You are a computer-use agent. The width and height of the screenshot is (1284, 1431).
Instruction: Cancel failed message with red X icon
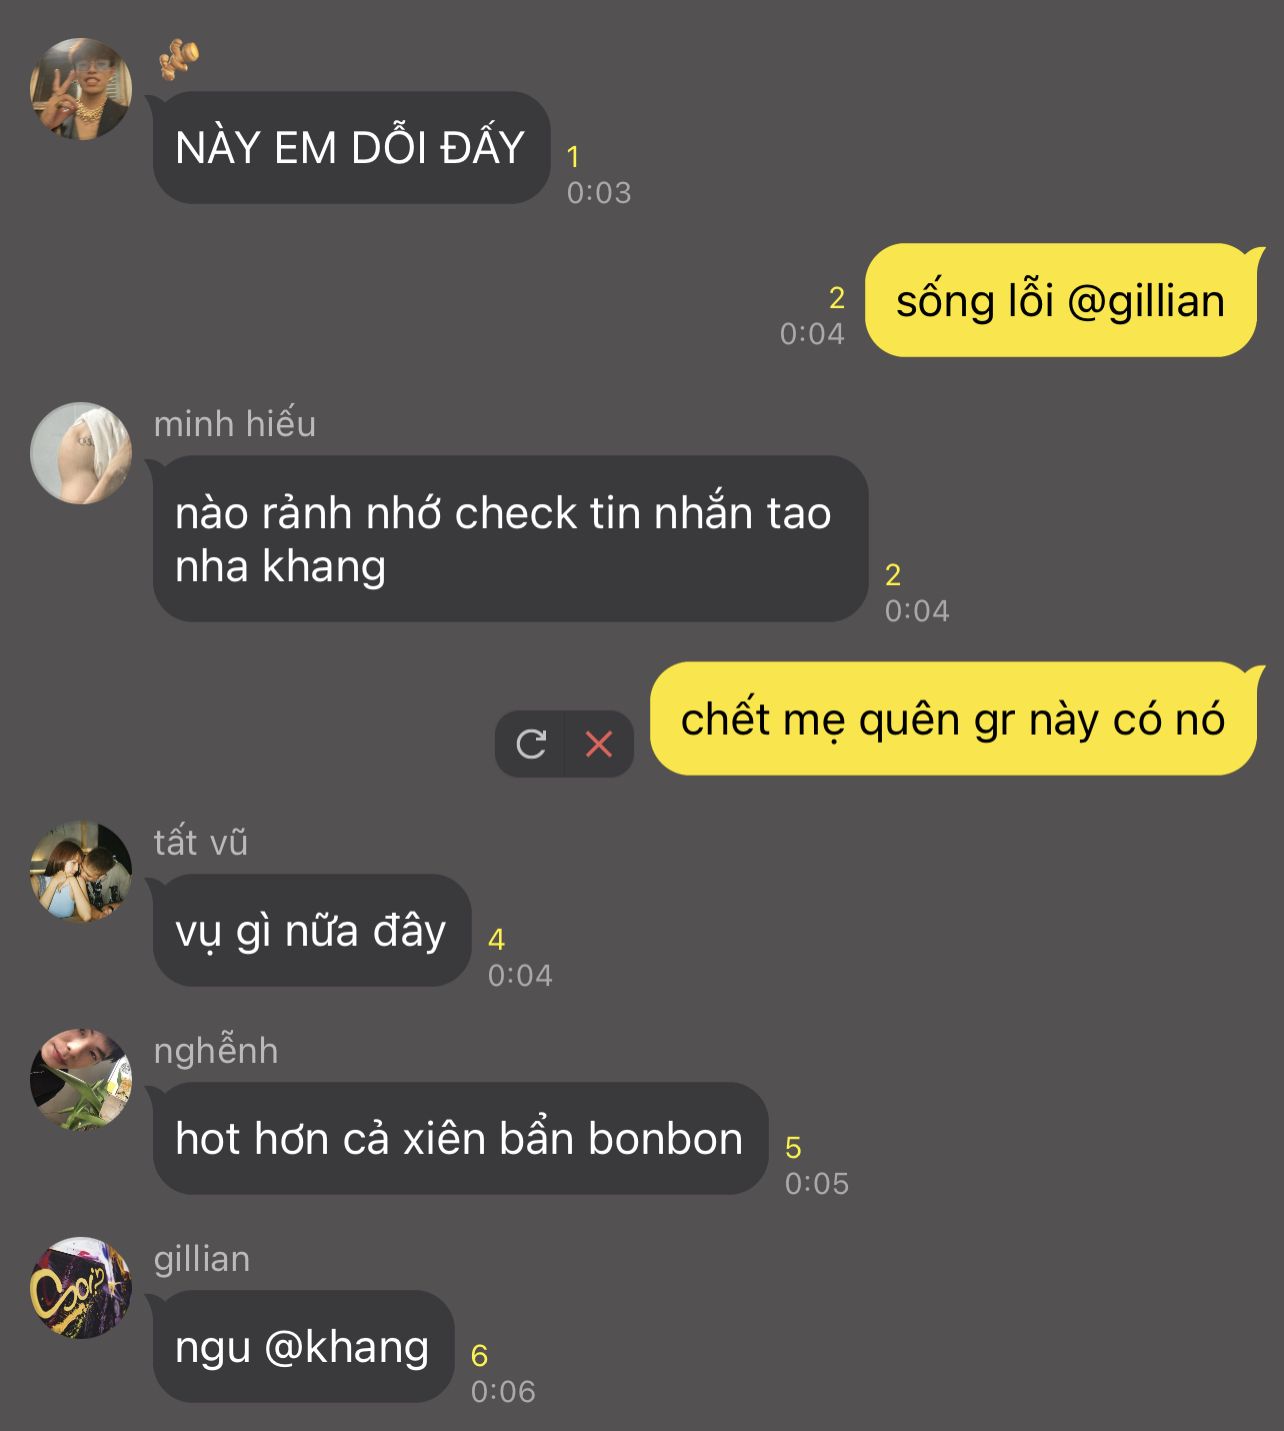coord(599,744)
